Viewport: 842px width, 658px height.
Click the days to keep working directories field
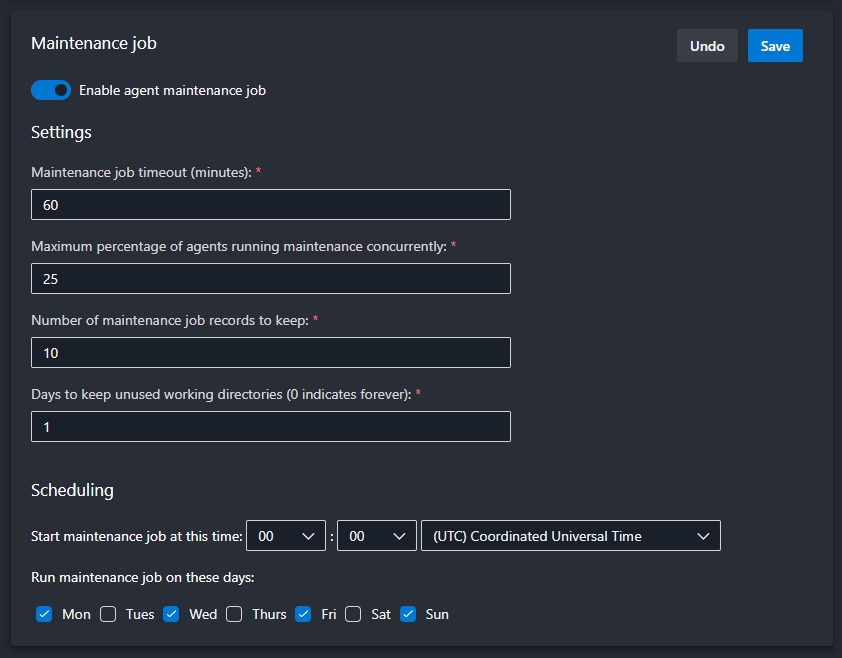[271, 427]
